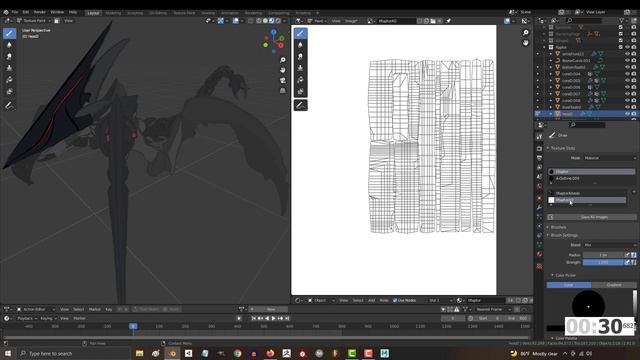Image resolution: width=640 pixels, height=360 pixels.
Task: Click the Blender logo menu
Action: (x=6, y=13)
